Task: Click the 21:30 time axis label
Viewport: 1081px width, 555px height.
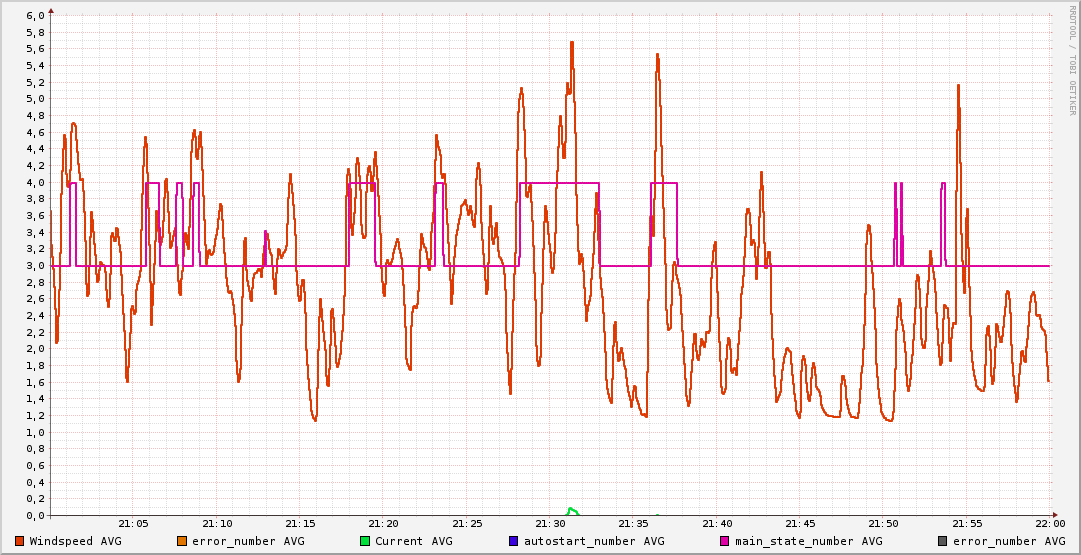Action: (551, 524)
